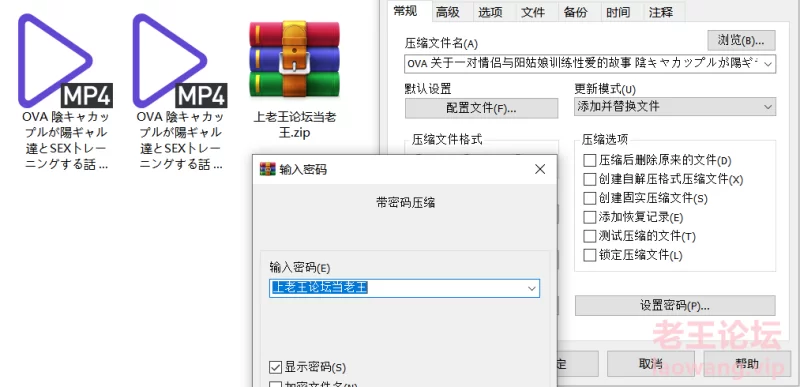Screen dimensions: 800x387
Task: Expand the 输入密码 history dropdown arrow
Action: 532,289
